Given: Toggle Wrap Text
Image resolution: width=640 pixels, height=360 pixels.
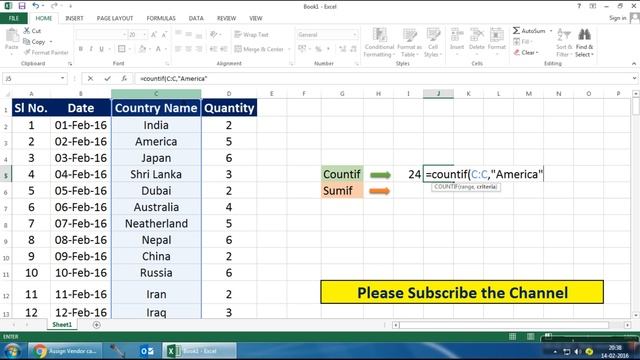Looking at the screenshot, I should [251, 35].
